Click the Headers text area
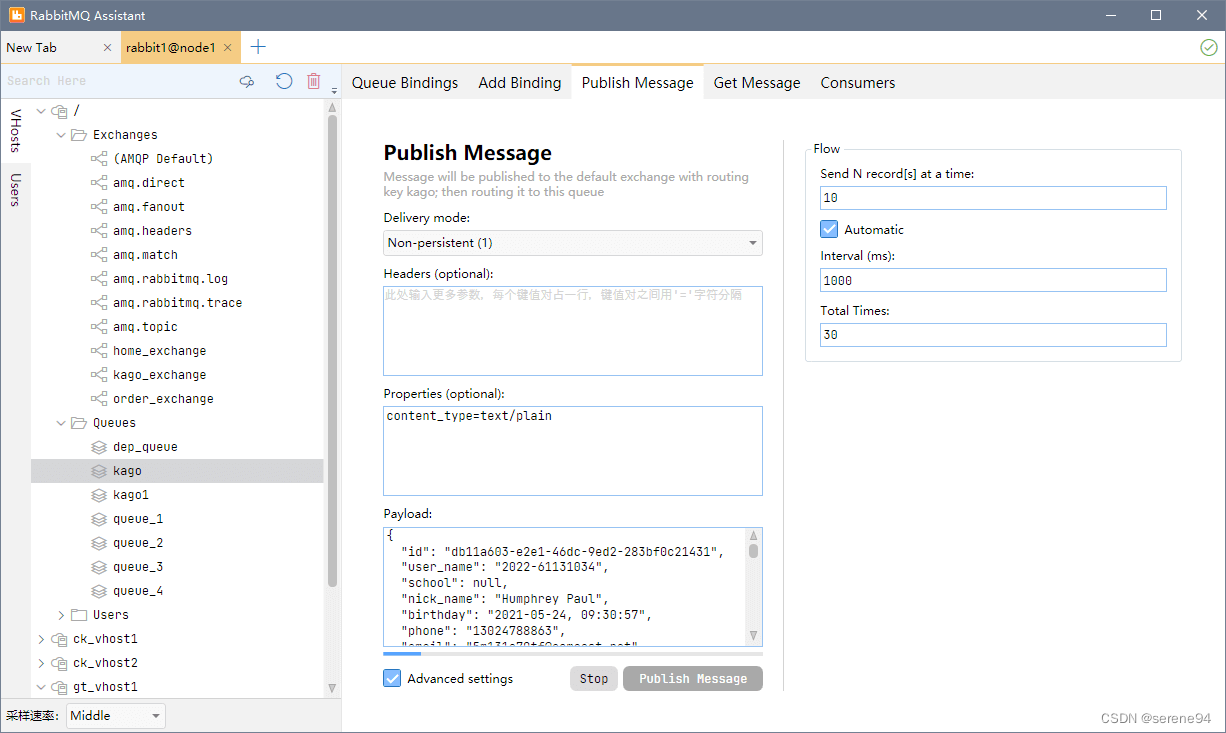Screen dimensions: 1226x733 point(573,331)
